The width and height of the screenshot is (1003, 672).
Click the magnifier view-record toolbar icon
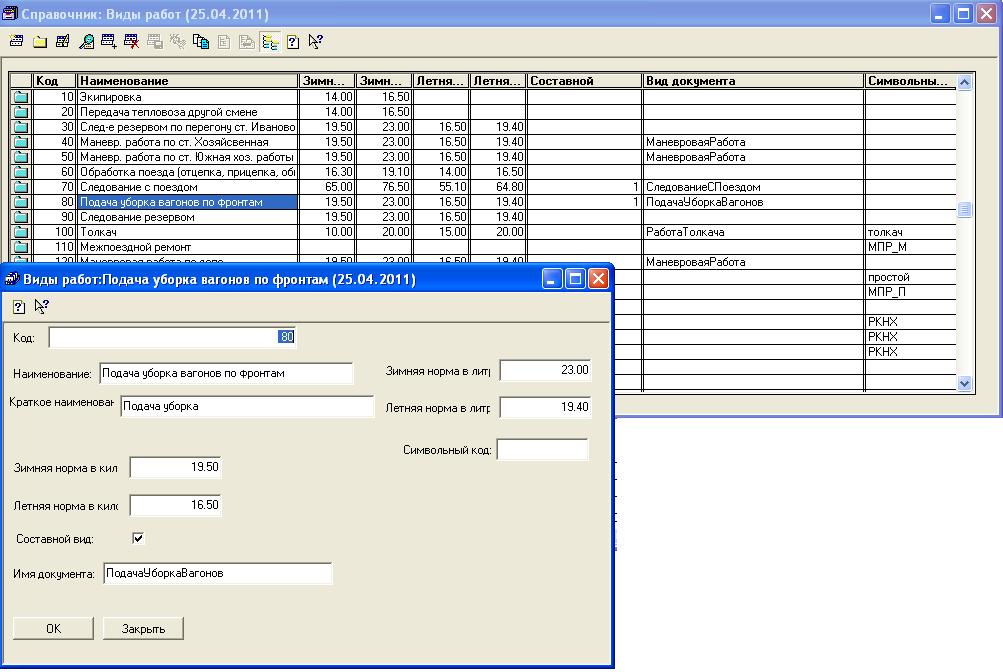coord(86,42)
